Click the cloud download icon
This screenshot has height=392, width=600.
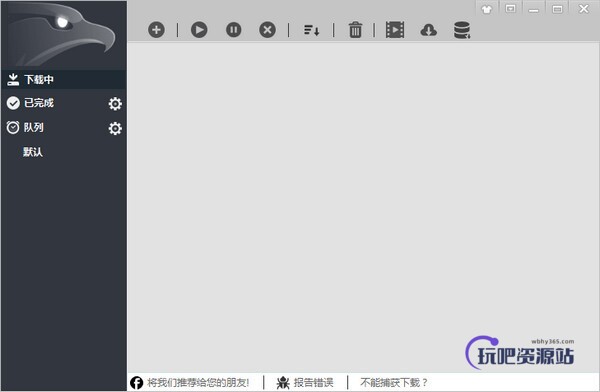point(429,30)
